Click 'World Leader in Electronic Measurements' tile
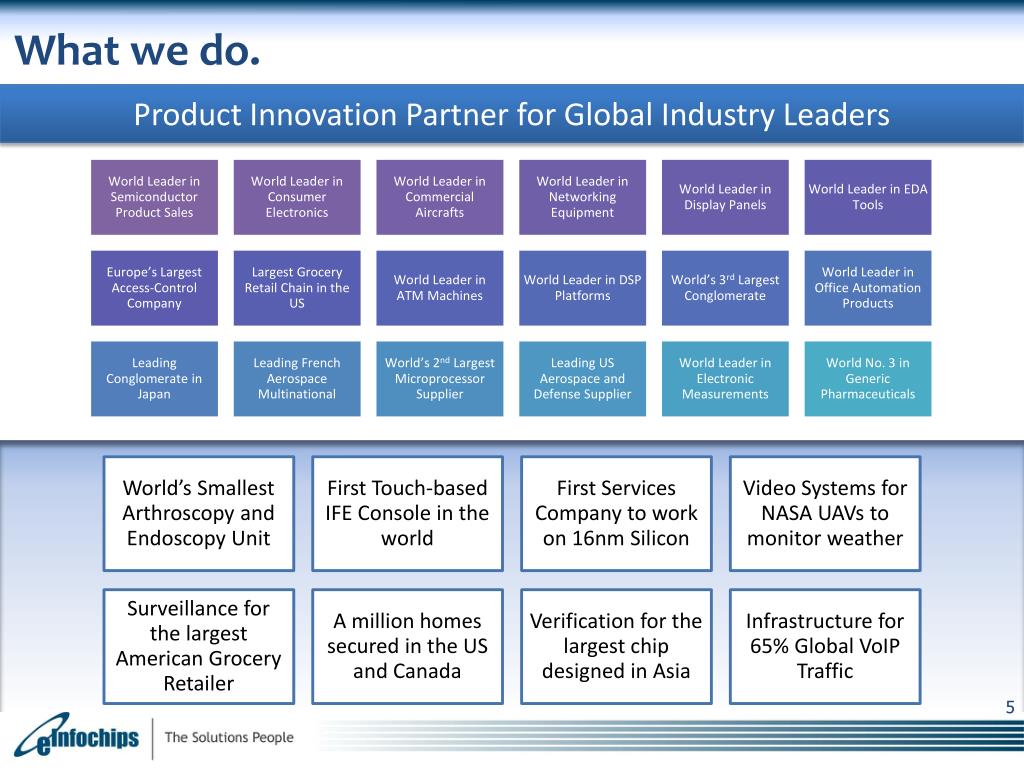 (725, 379)
